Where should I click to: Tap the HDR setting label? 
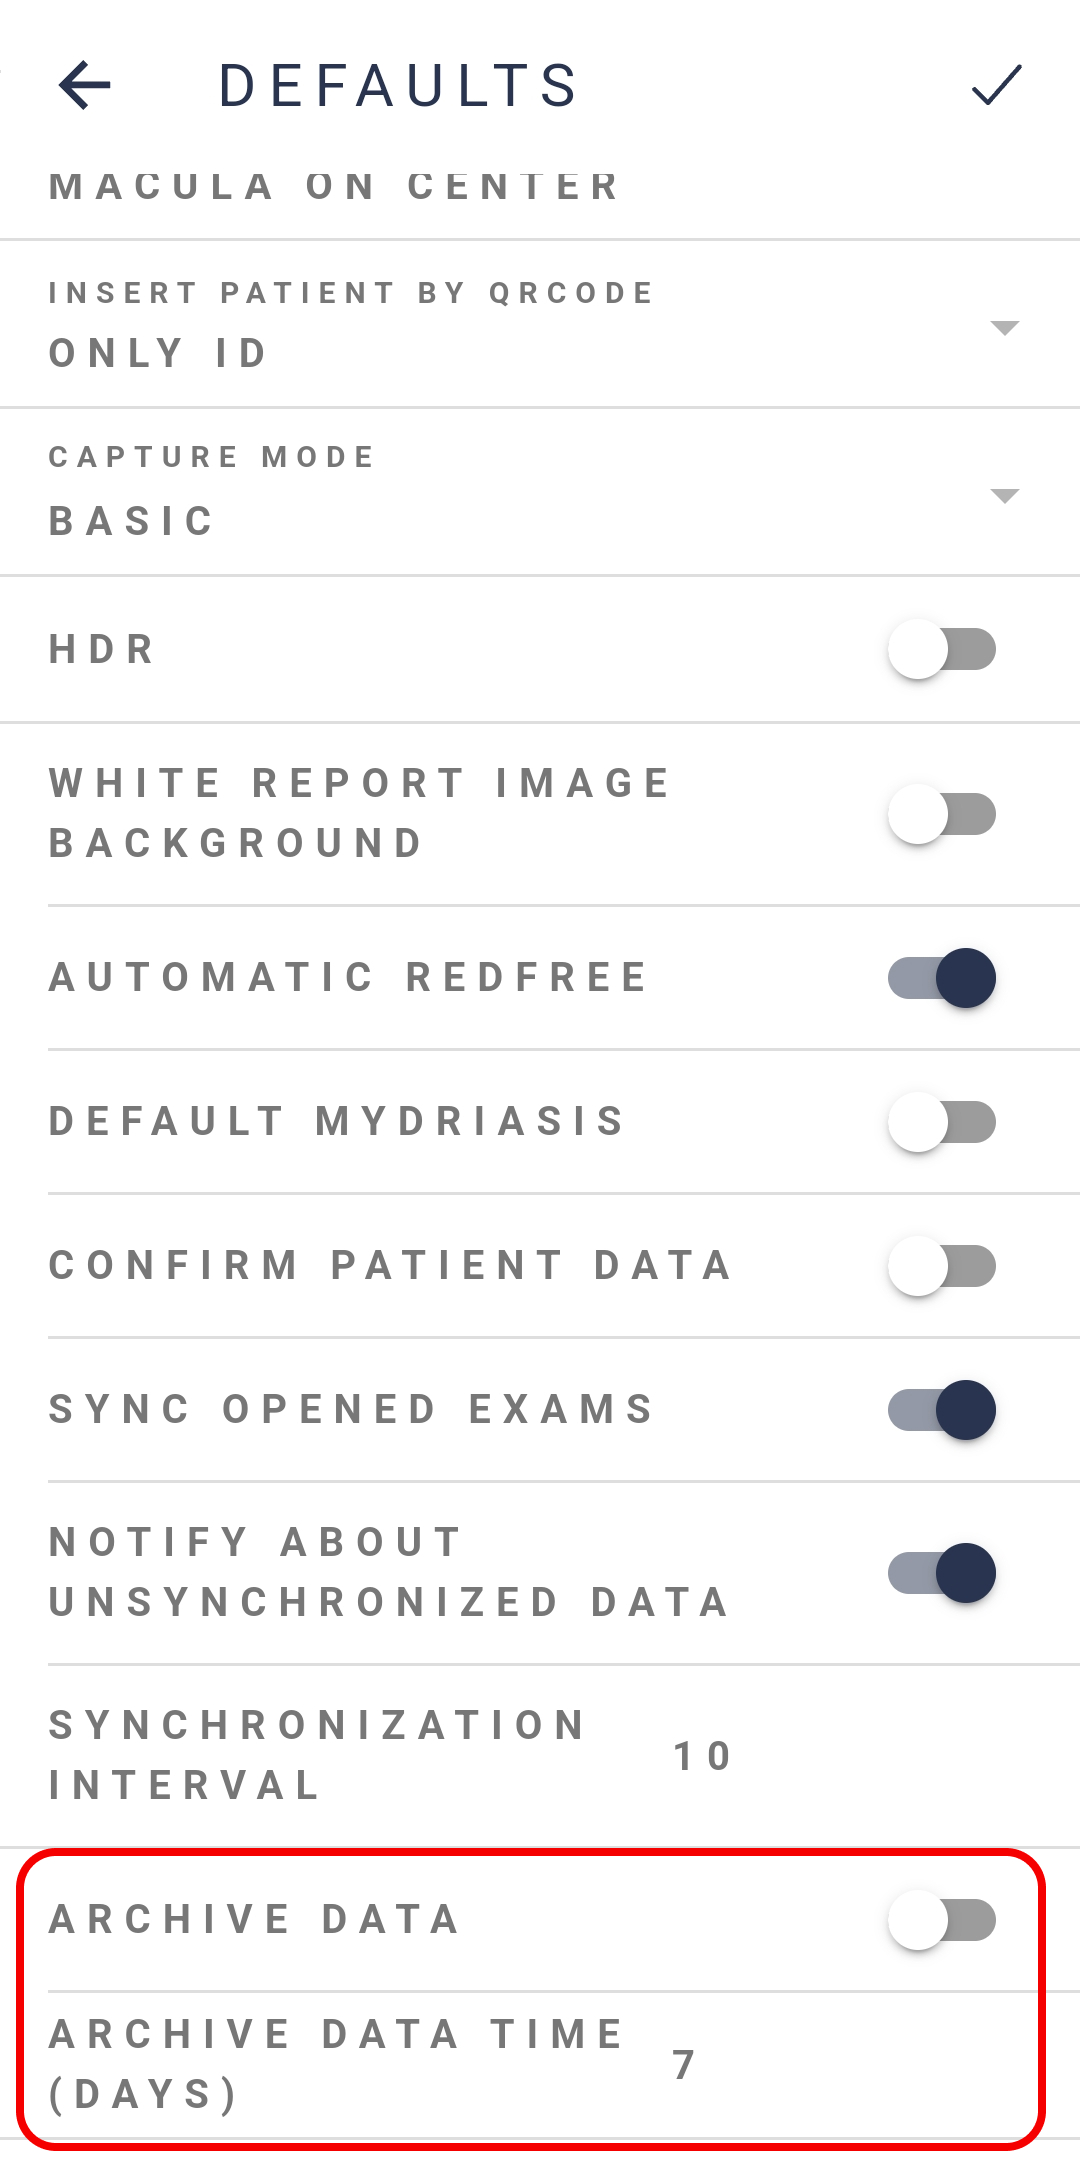click(x=102, y=650)
